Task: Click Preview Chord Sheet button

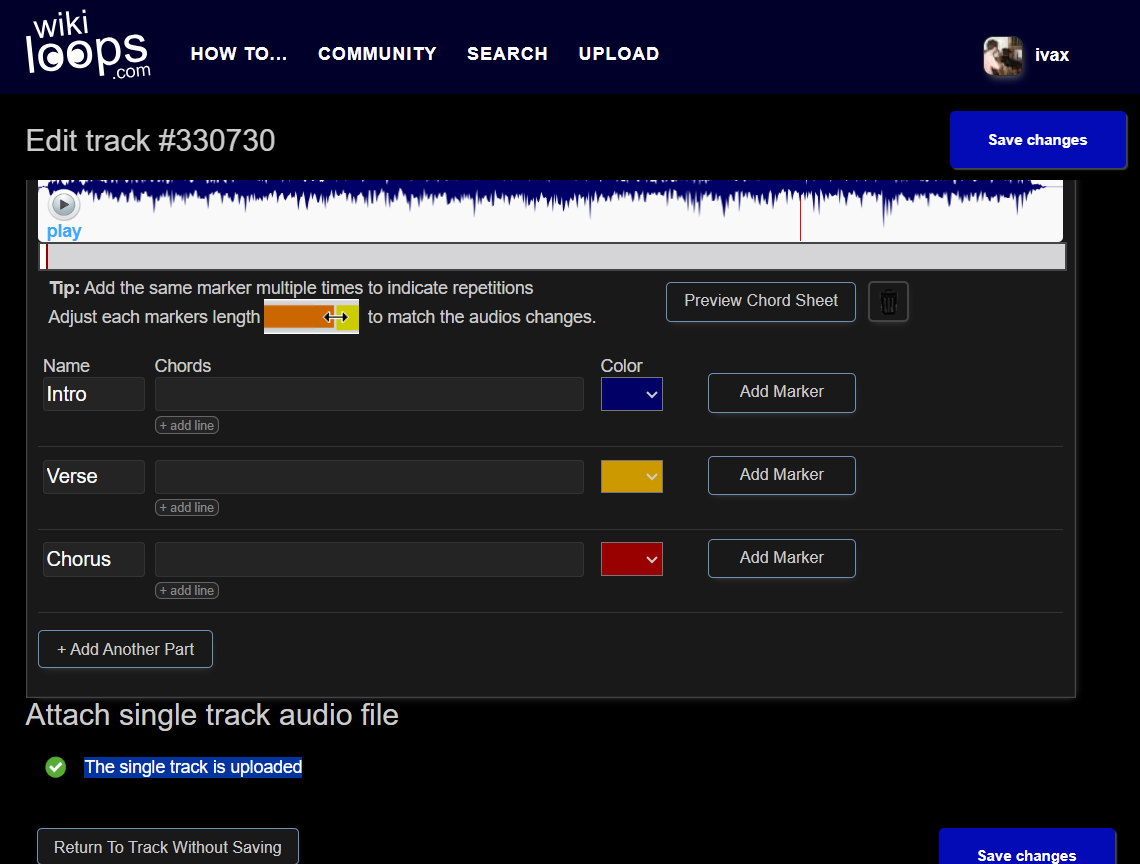Action: [760, 301]
